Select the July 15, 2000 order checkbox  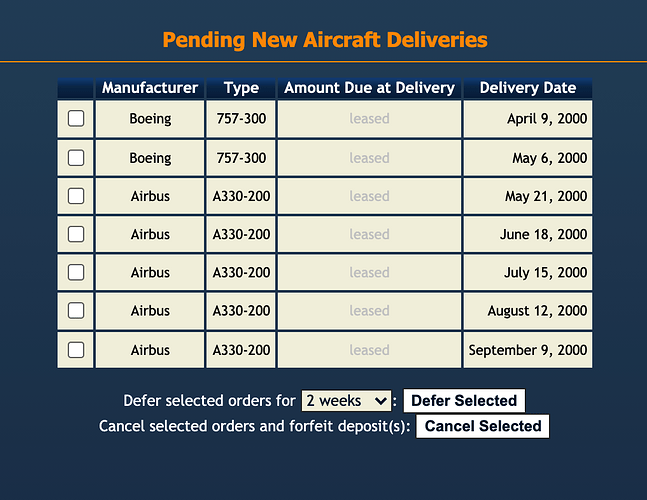point(76,273)
